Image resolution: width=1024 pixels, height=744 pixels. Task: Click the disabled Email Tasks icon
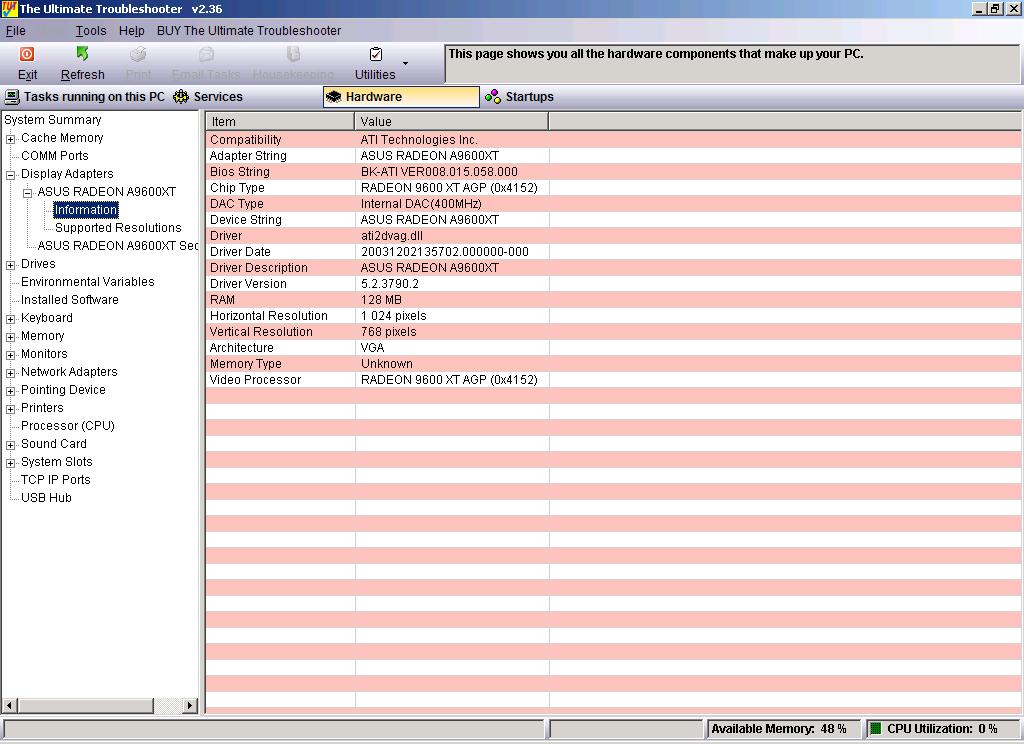pos(206,54)
